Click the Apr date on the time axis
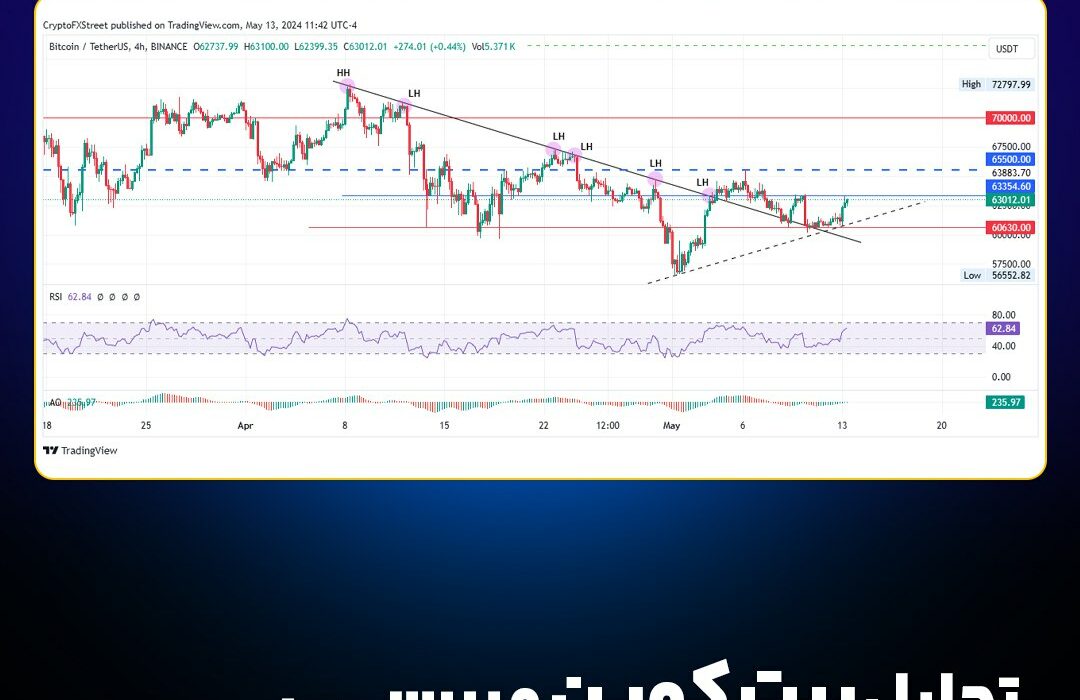This screenshot has height=700, width=1080. [245, 426]
